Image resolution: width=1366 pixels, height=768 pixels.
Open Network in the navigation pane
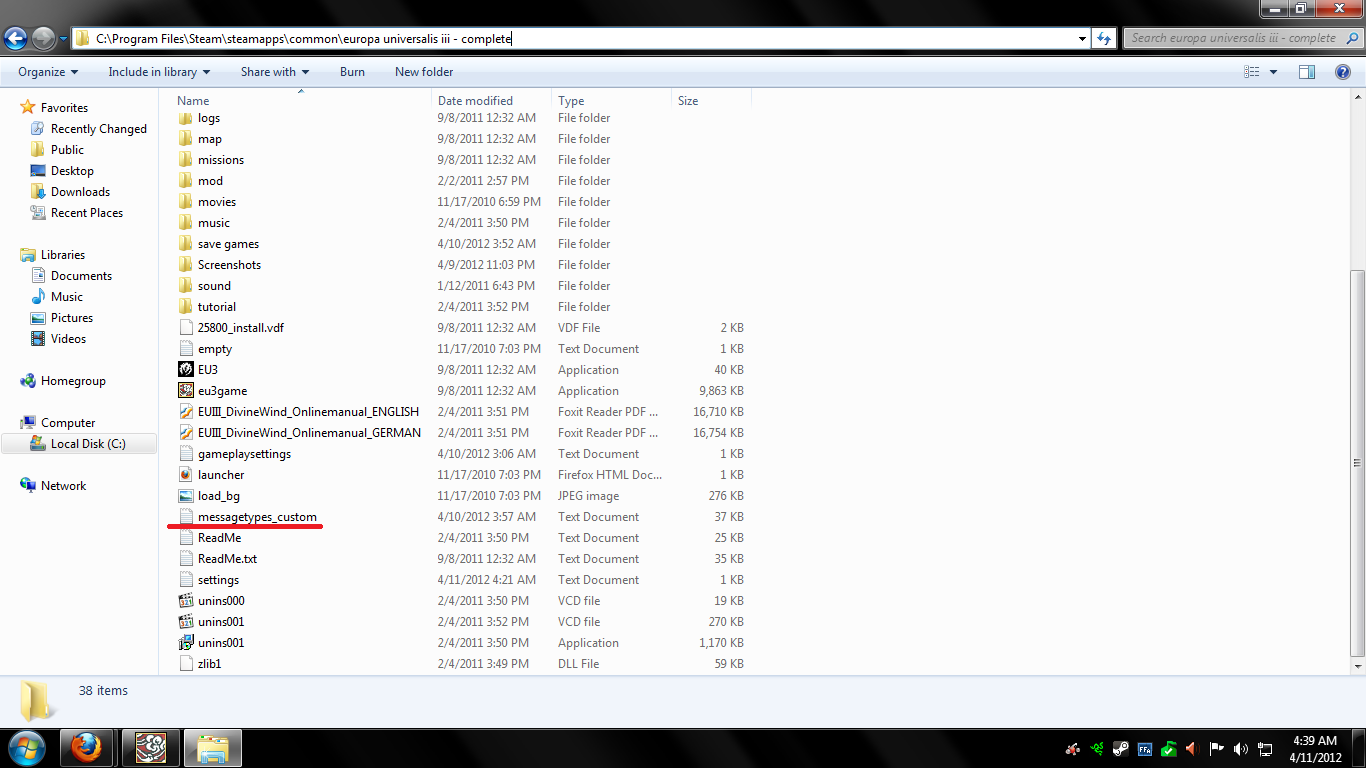pyautogui.click(x=63, y=486)
